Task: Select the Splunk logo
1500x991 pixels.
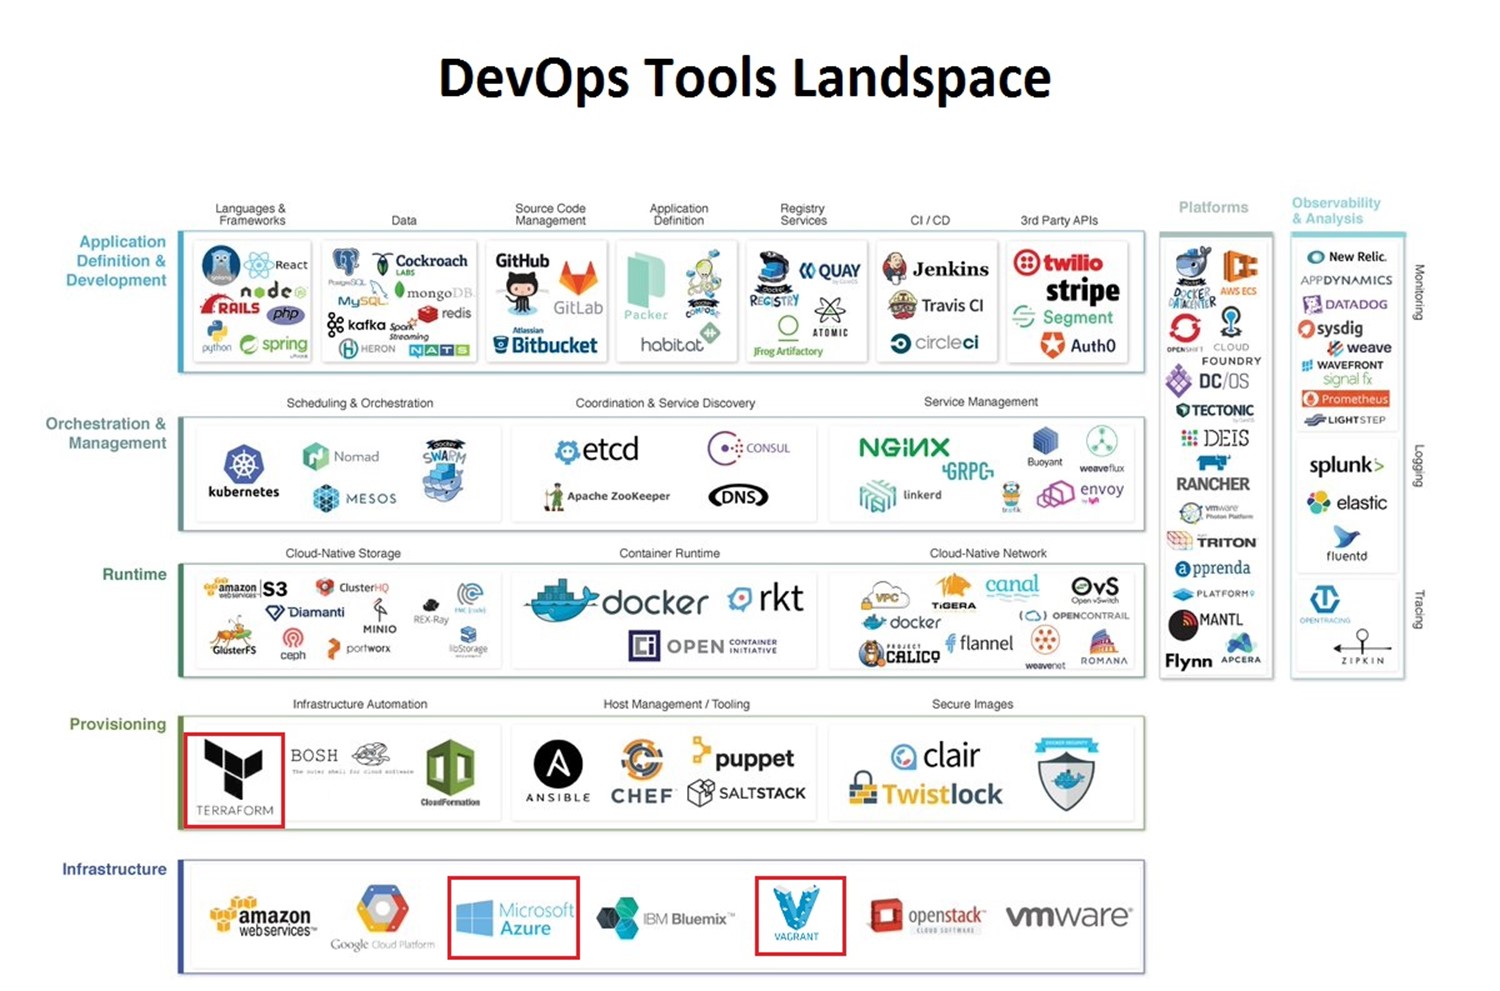Action: click(1346, 465)
